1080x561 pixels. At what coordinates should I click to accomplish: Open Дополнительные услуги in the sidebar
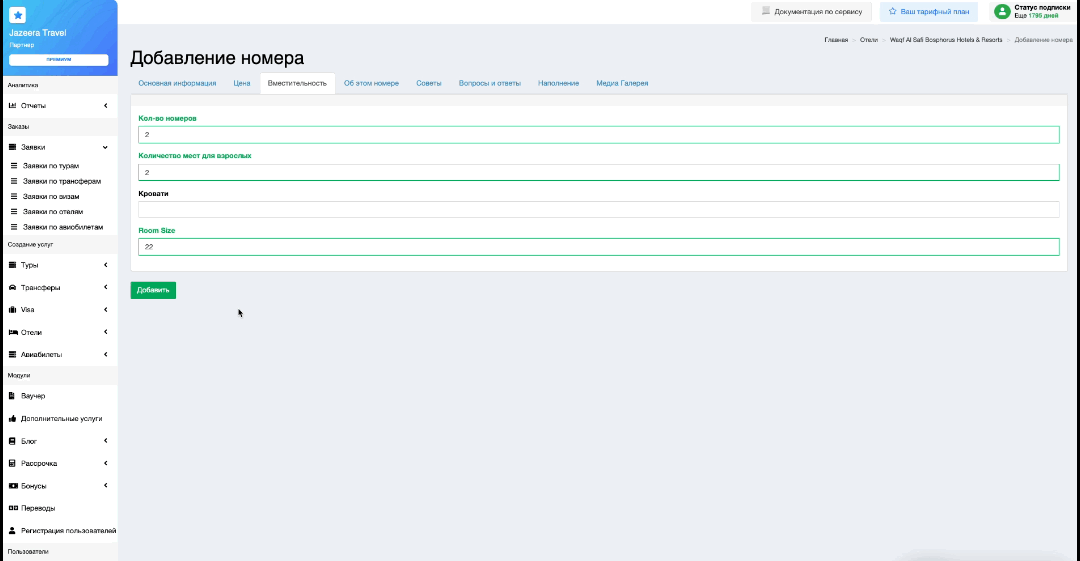pyautogui.click(x=61, y=419)
